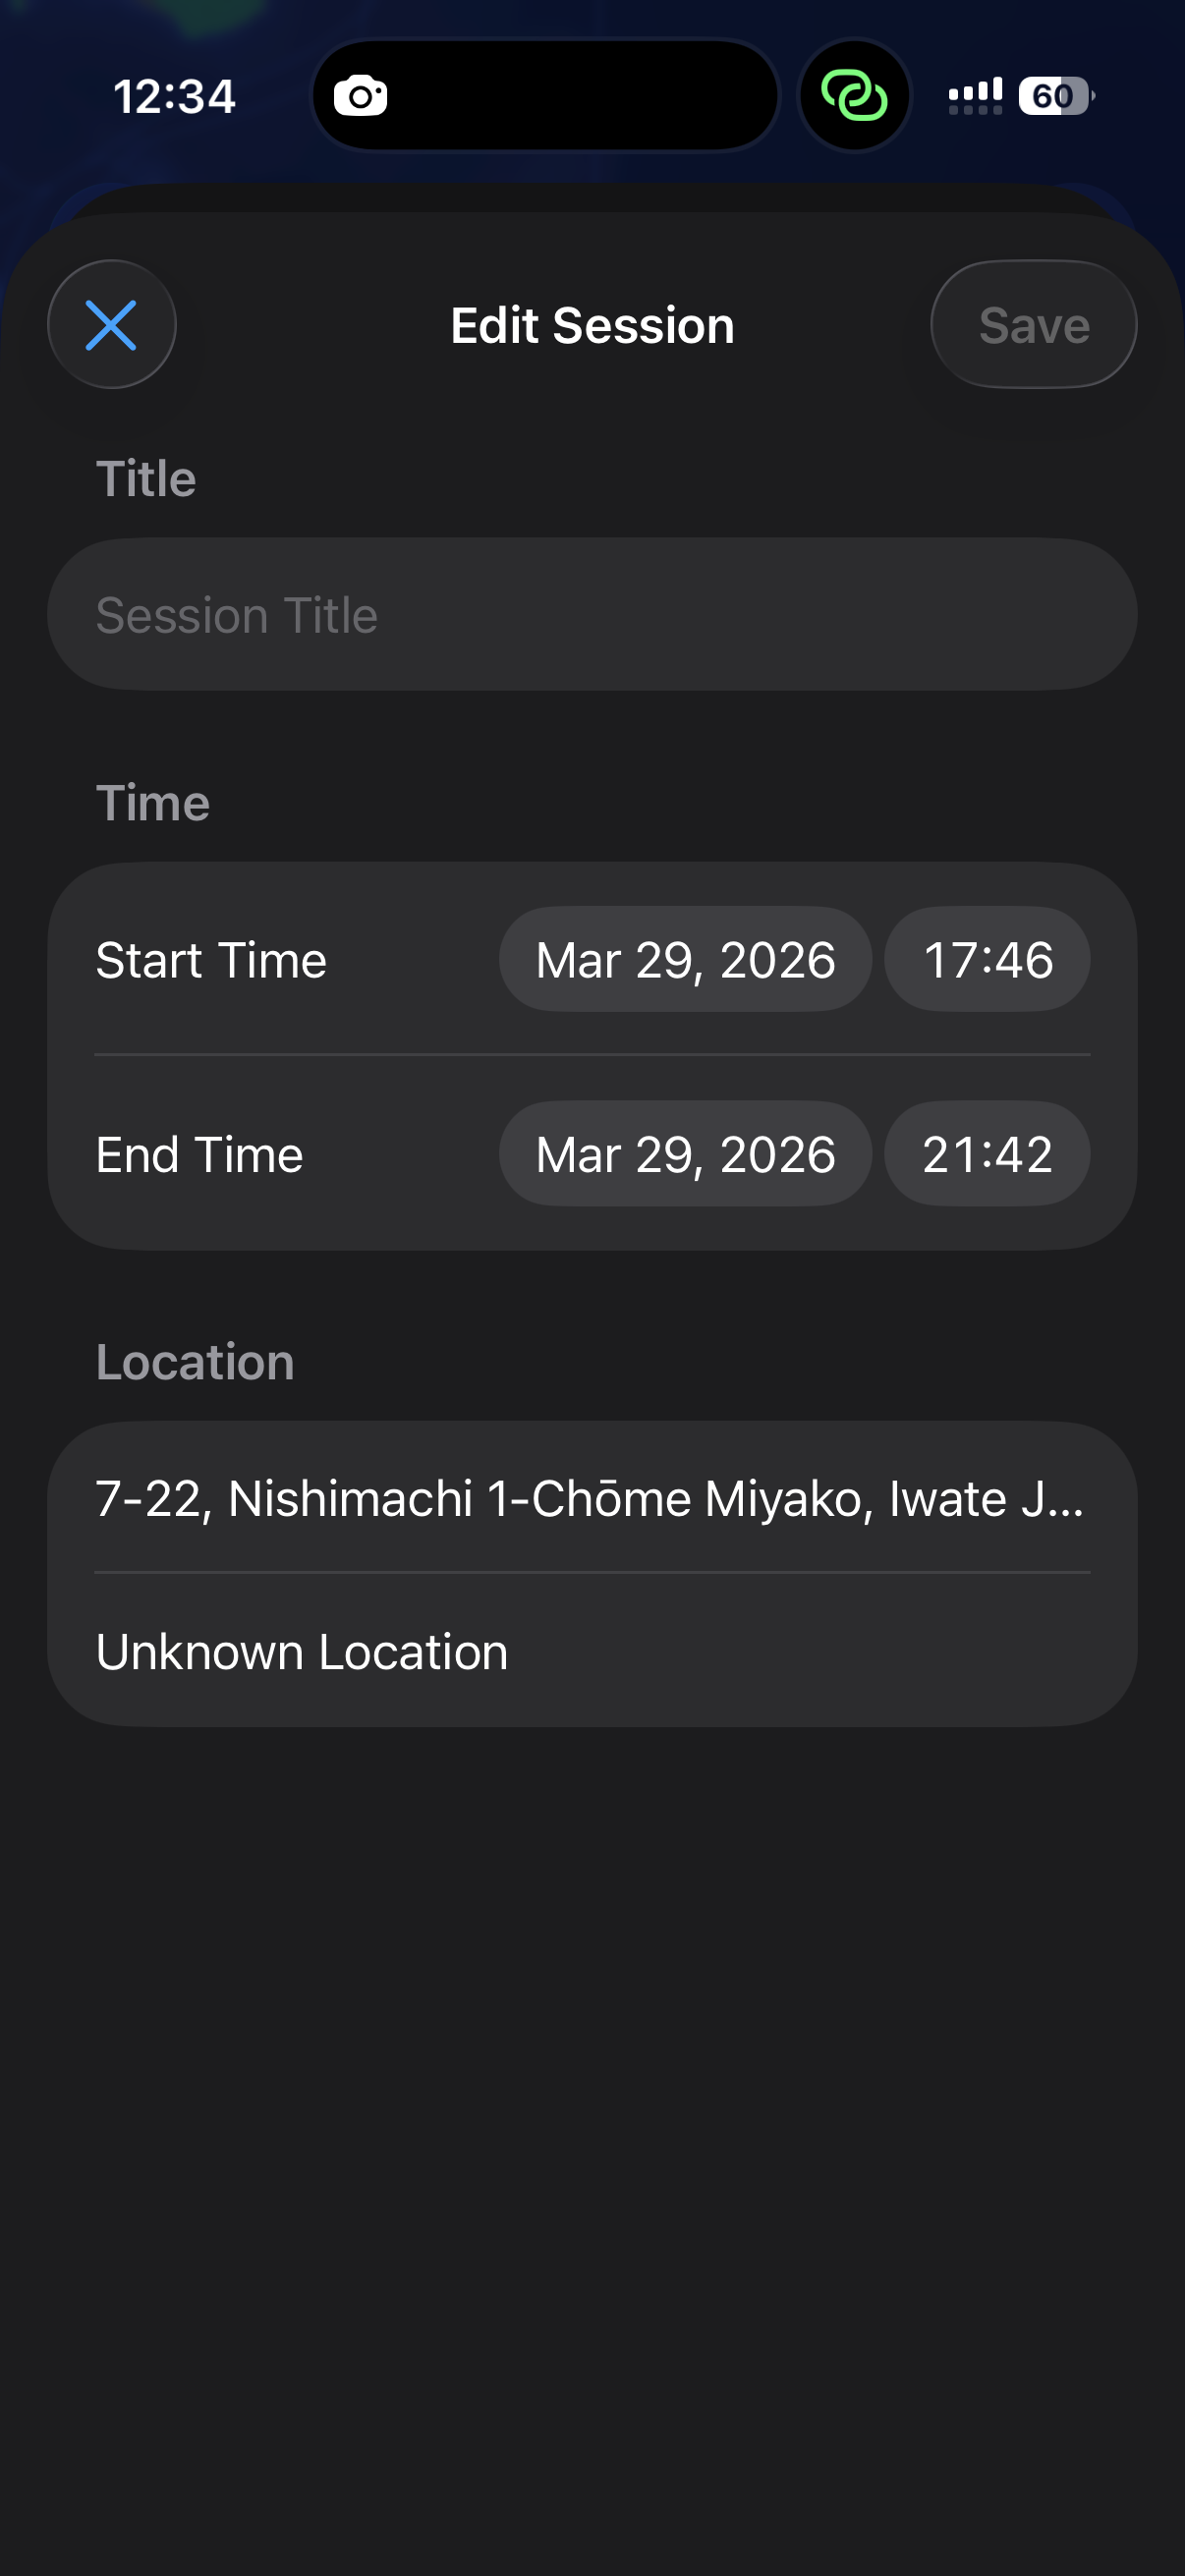Image resolution: width=1185 pixels, height=2576 pixels.
Task: Open the Start Time 17:46 time picker
Action: point(987,960)
